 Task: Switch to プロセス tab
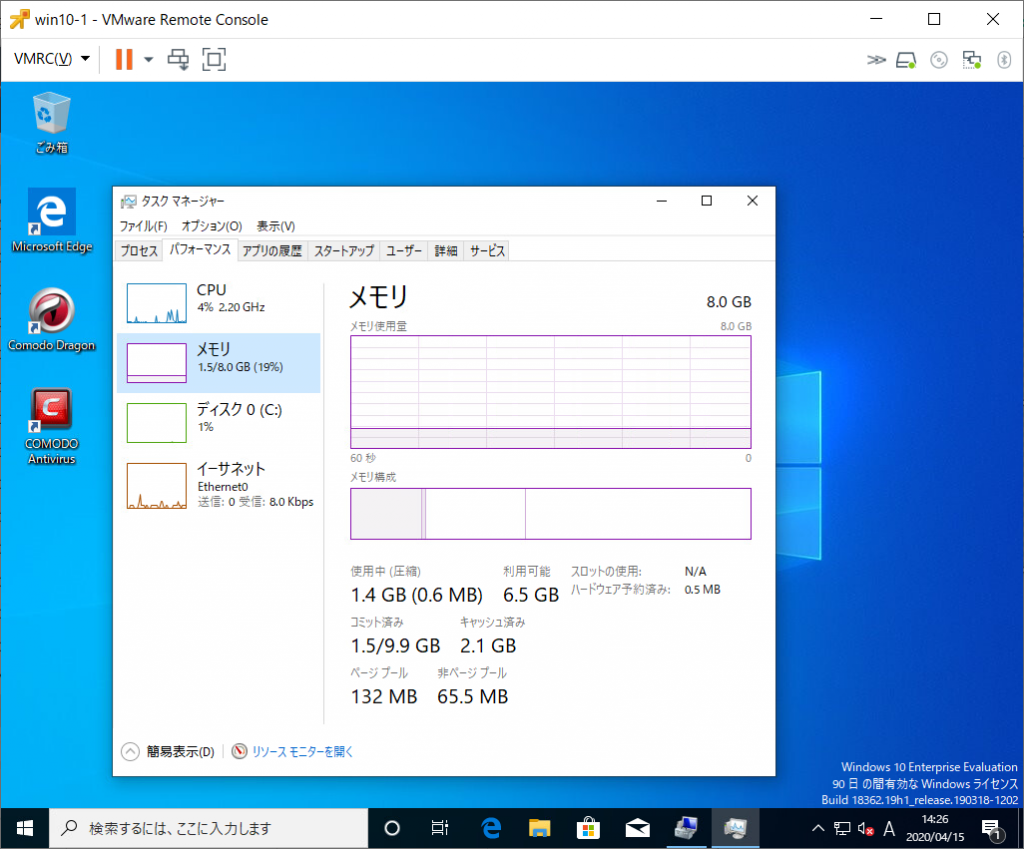[x=138, y=251]
